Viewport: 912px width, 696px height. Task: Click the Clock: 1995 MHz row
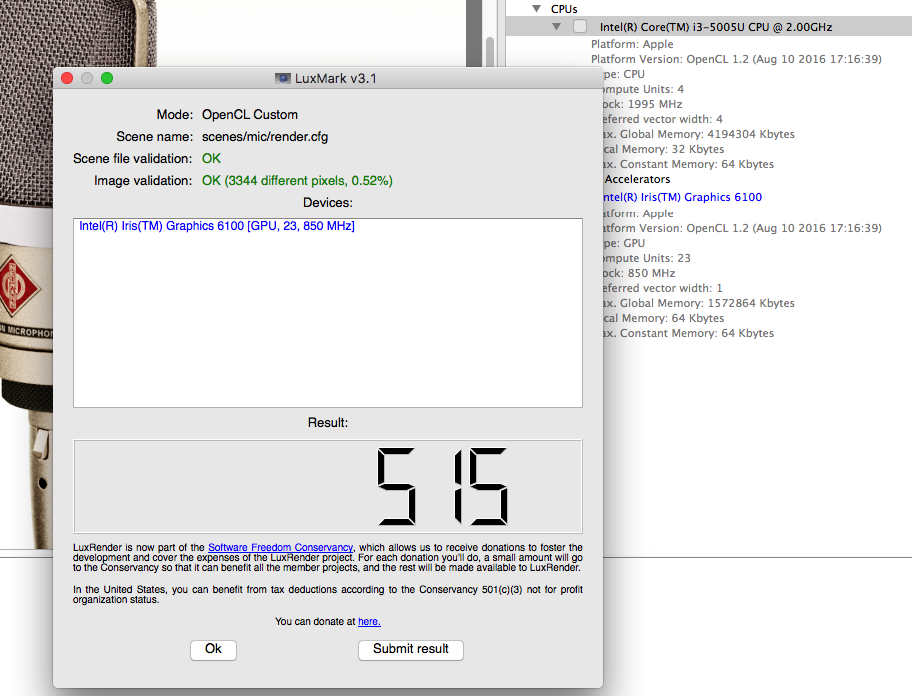pos(643,104)
